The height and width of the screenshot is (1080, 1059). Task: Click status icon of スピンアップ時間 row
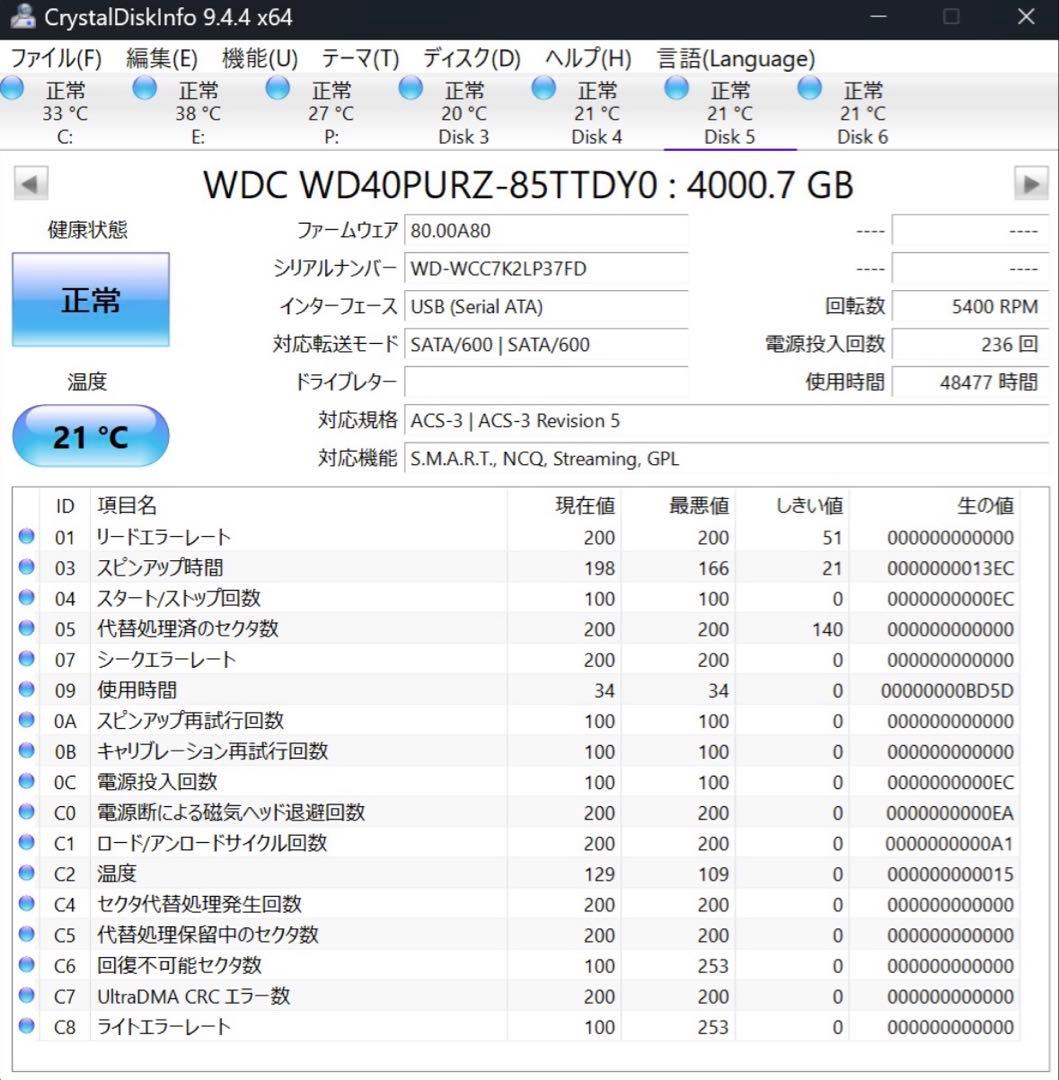[x=26, y=567]
